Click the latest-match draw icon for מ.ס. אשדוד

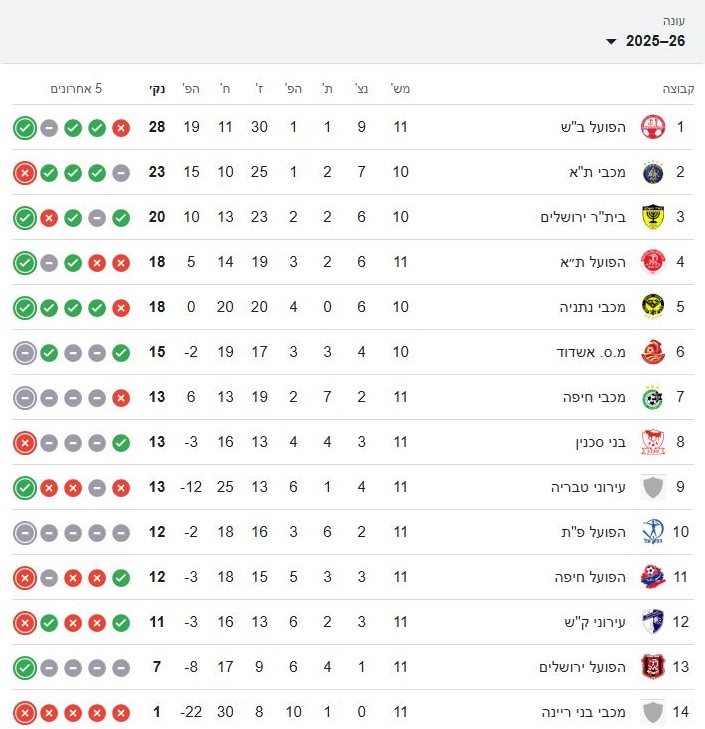coord(25,352)
